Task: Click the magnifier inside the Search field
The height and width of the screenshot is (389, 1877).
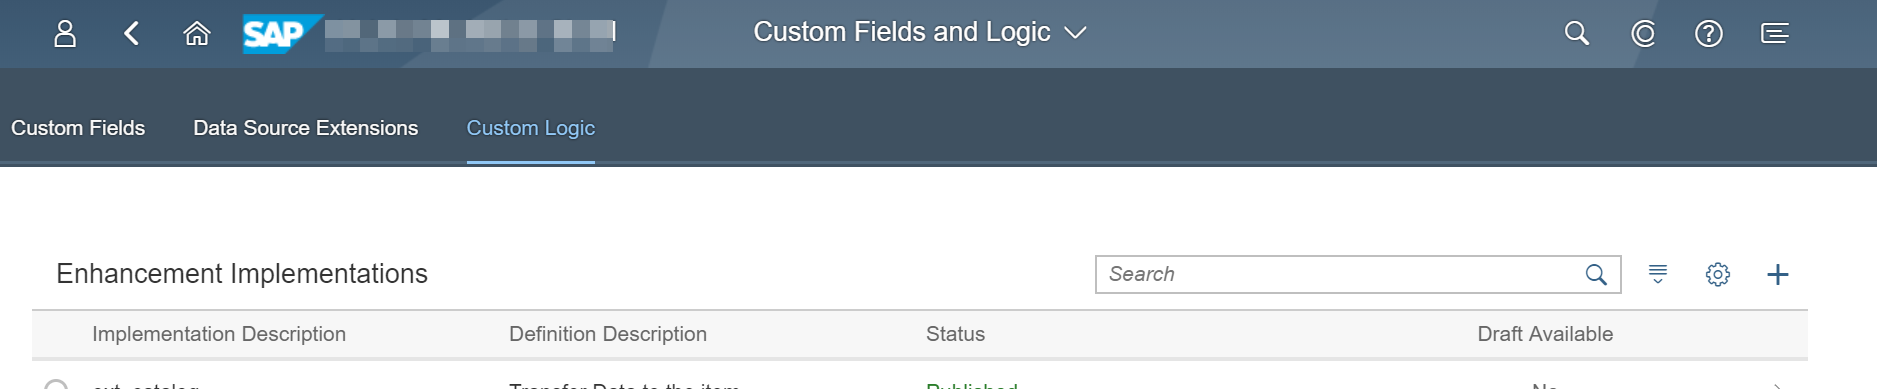Action: 1596,274
